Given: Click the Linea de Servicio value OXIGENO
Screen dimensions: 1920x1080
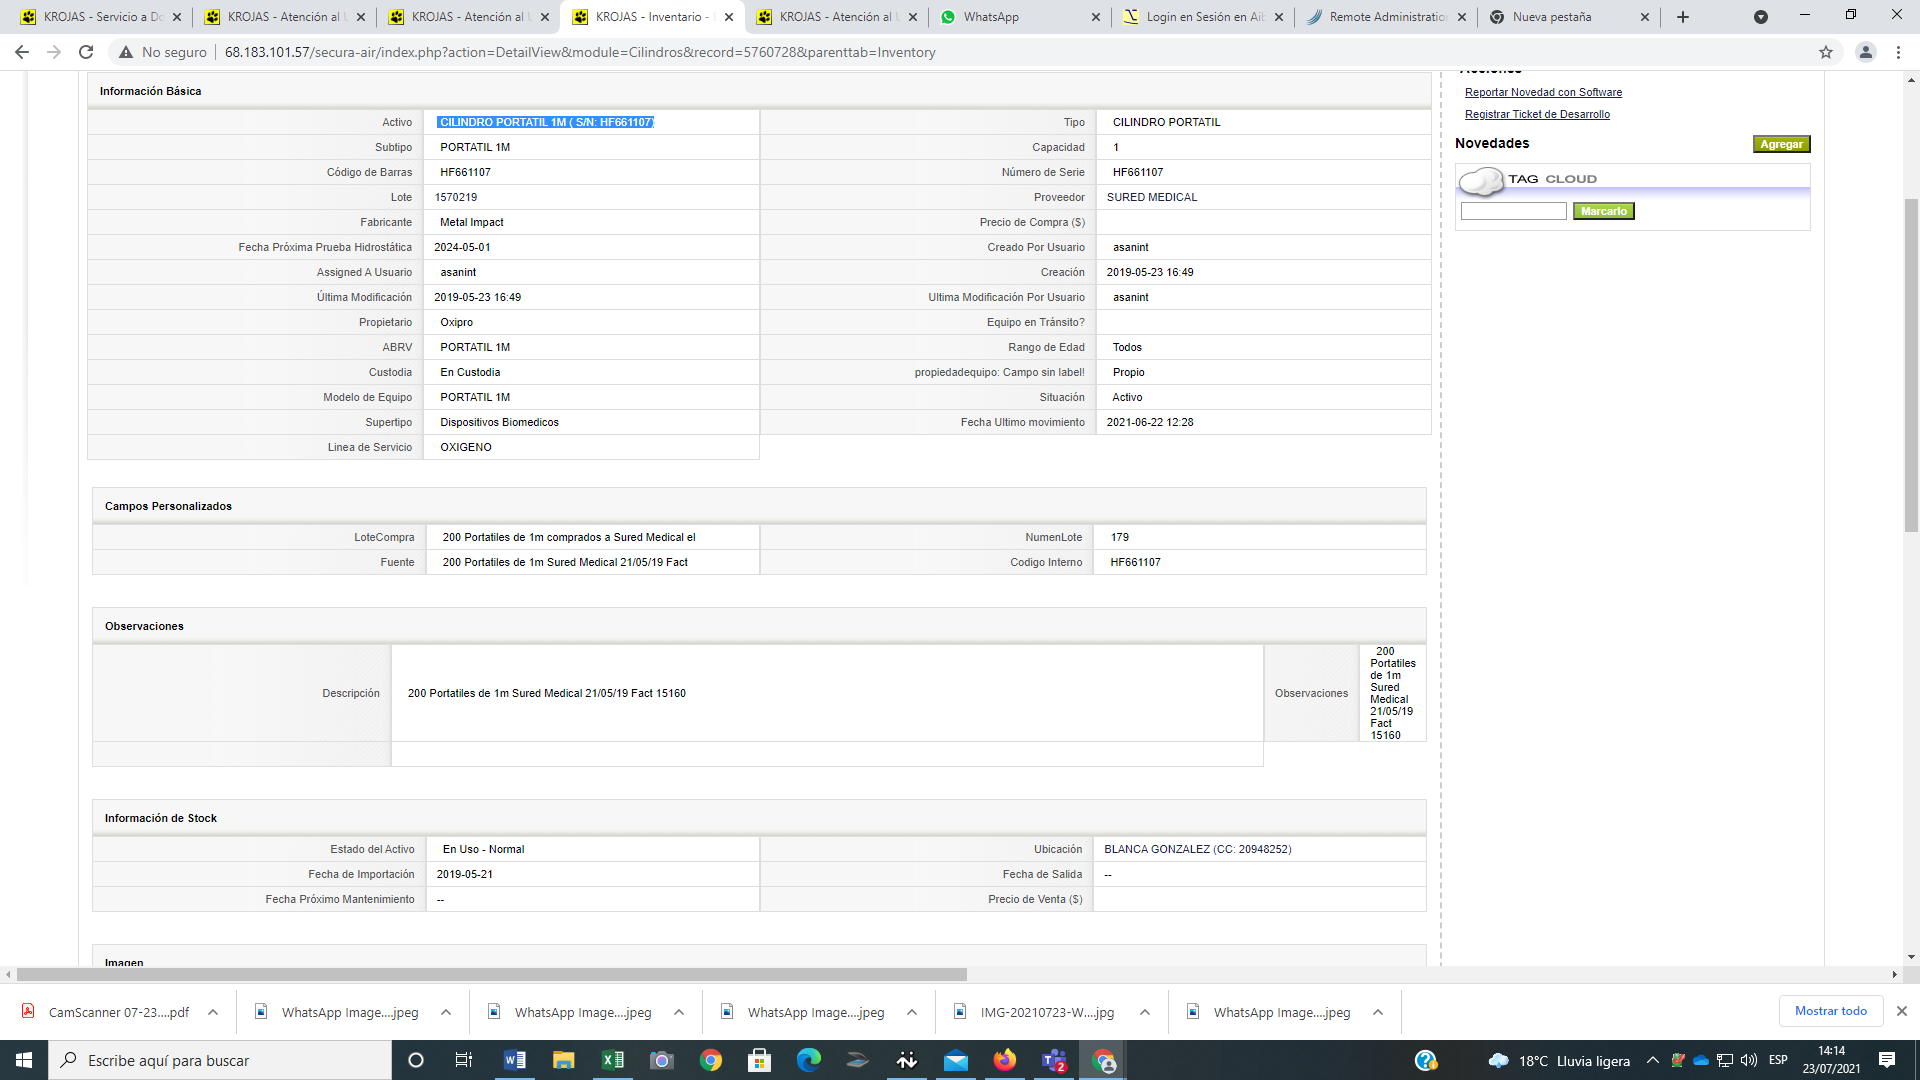Looking at the screenshot, I should click(x=466, y=447).
